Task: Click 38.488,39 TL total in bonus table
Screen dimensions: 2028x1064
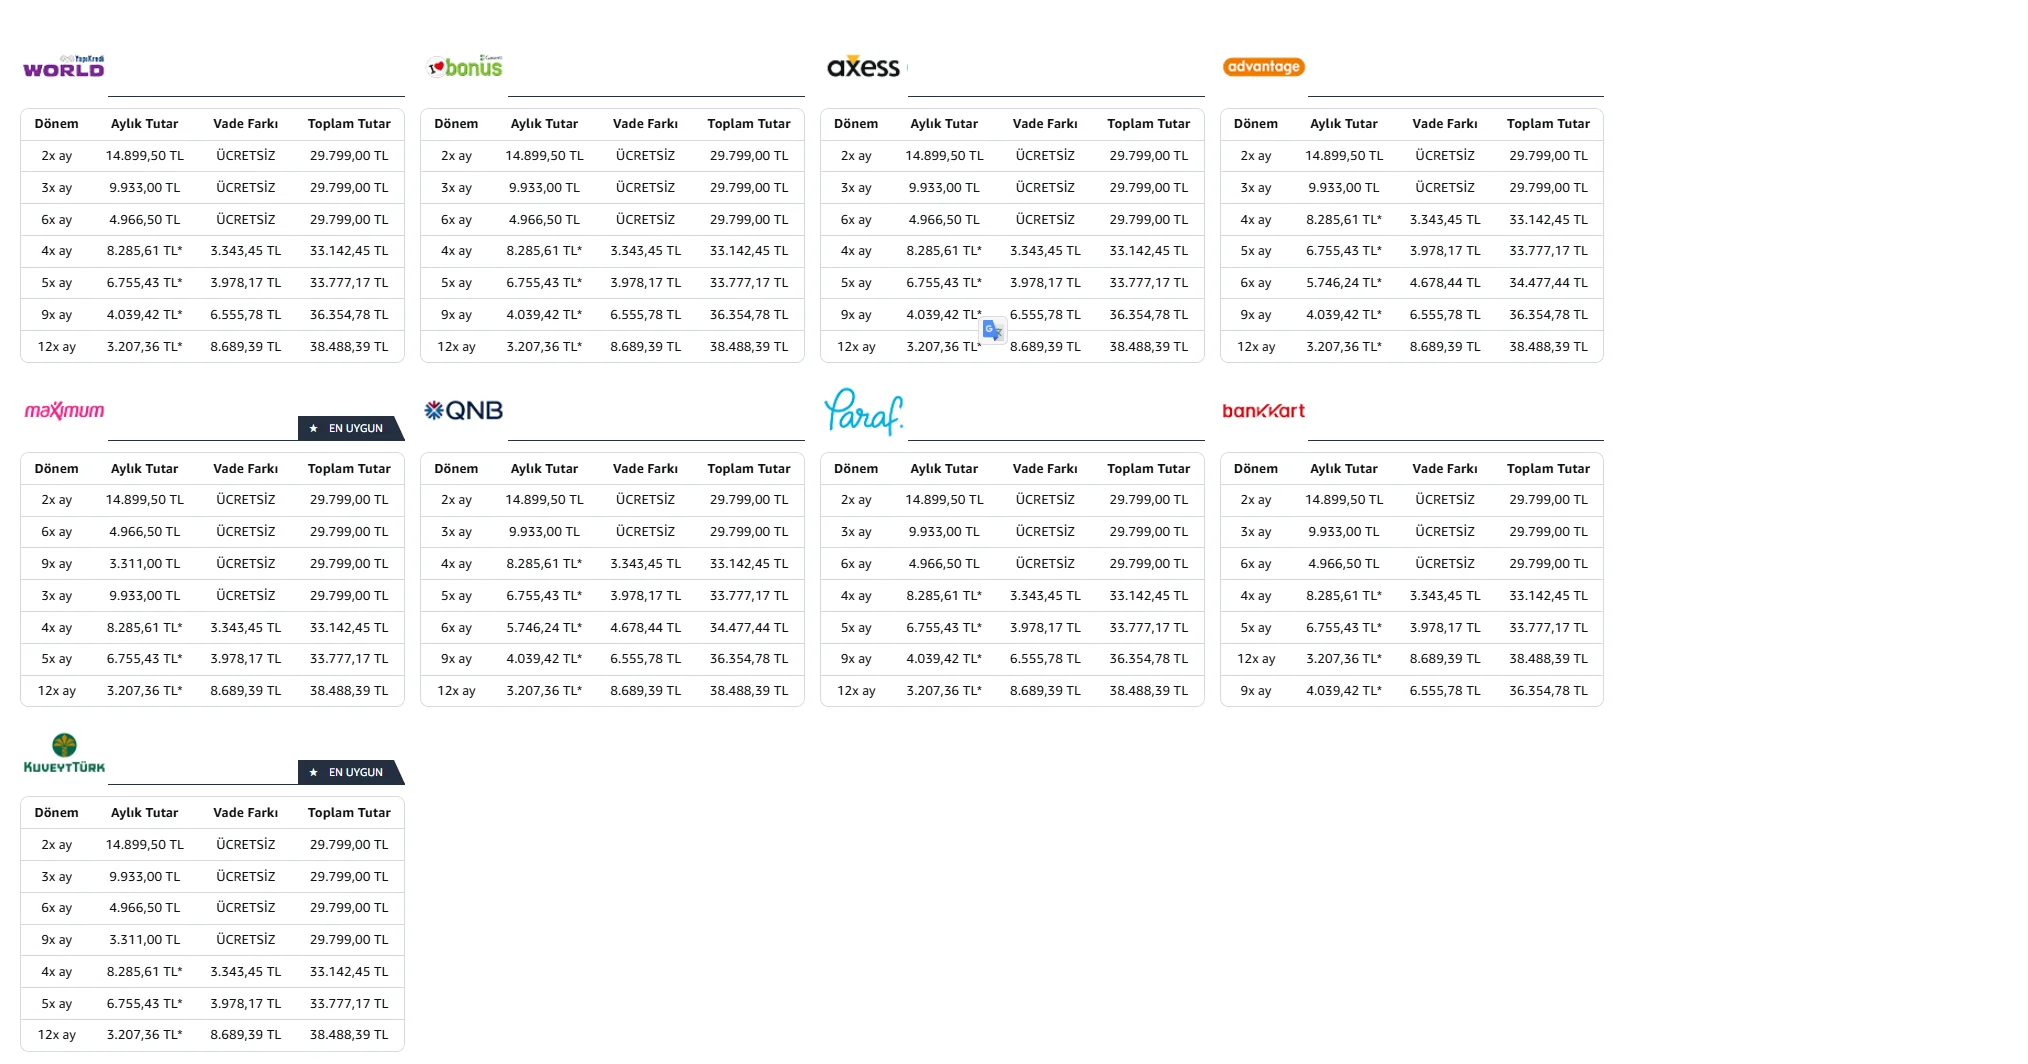Action: click(749, 347)
